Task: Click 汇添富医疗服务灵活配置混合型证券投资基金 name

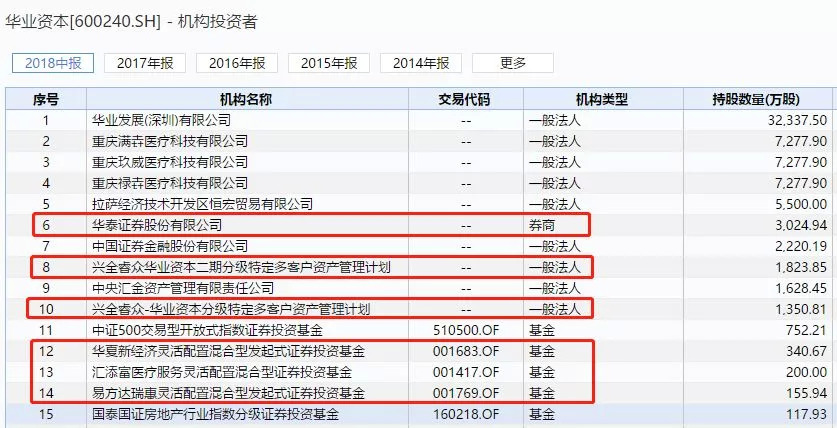Action: [222, 372]
